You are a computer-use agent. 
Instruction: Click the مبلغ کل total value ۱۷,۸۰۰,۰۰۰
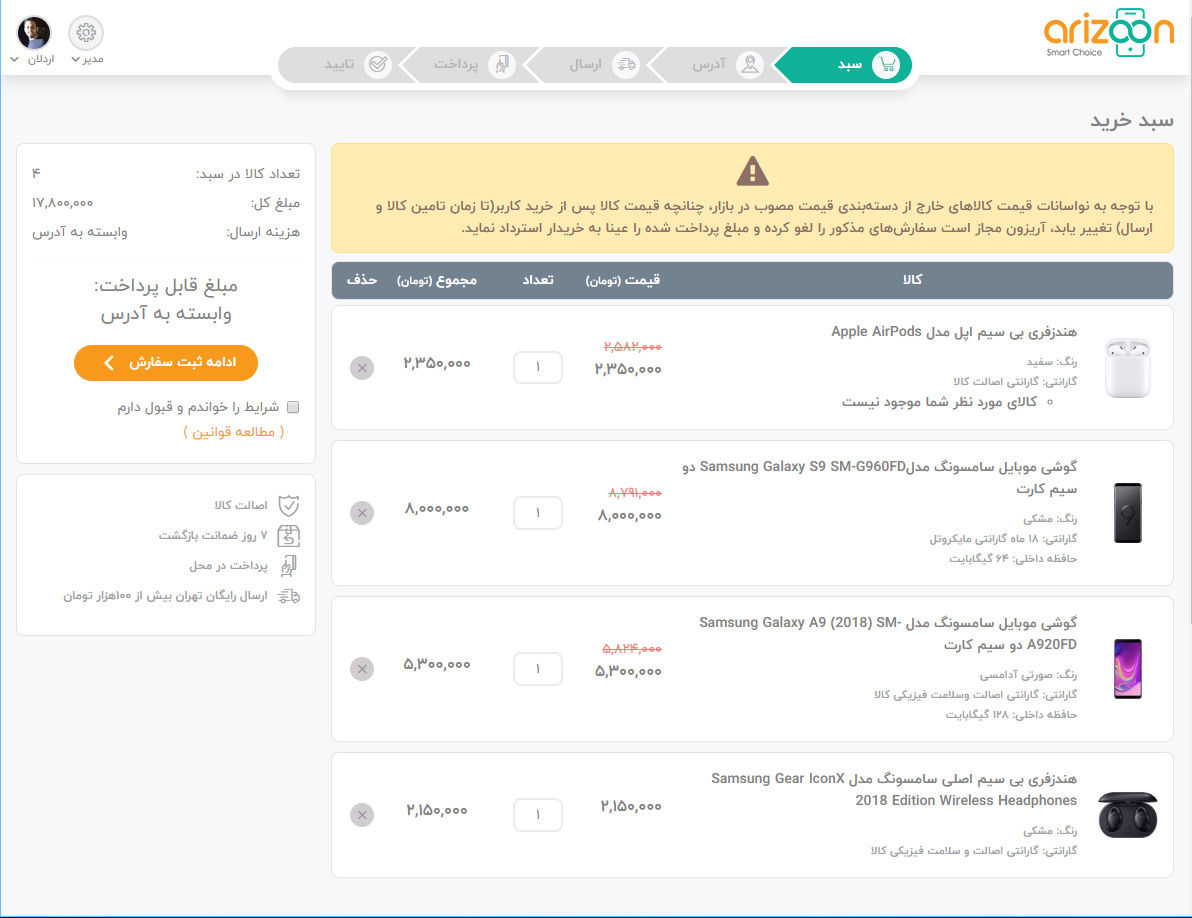point(62,203)
